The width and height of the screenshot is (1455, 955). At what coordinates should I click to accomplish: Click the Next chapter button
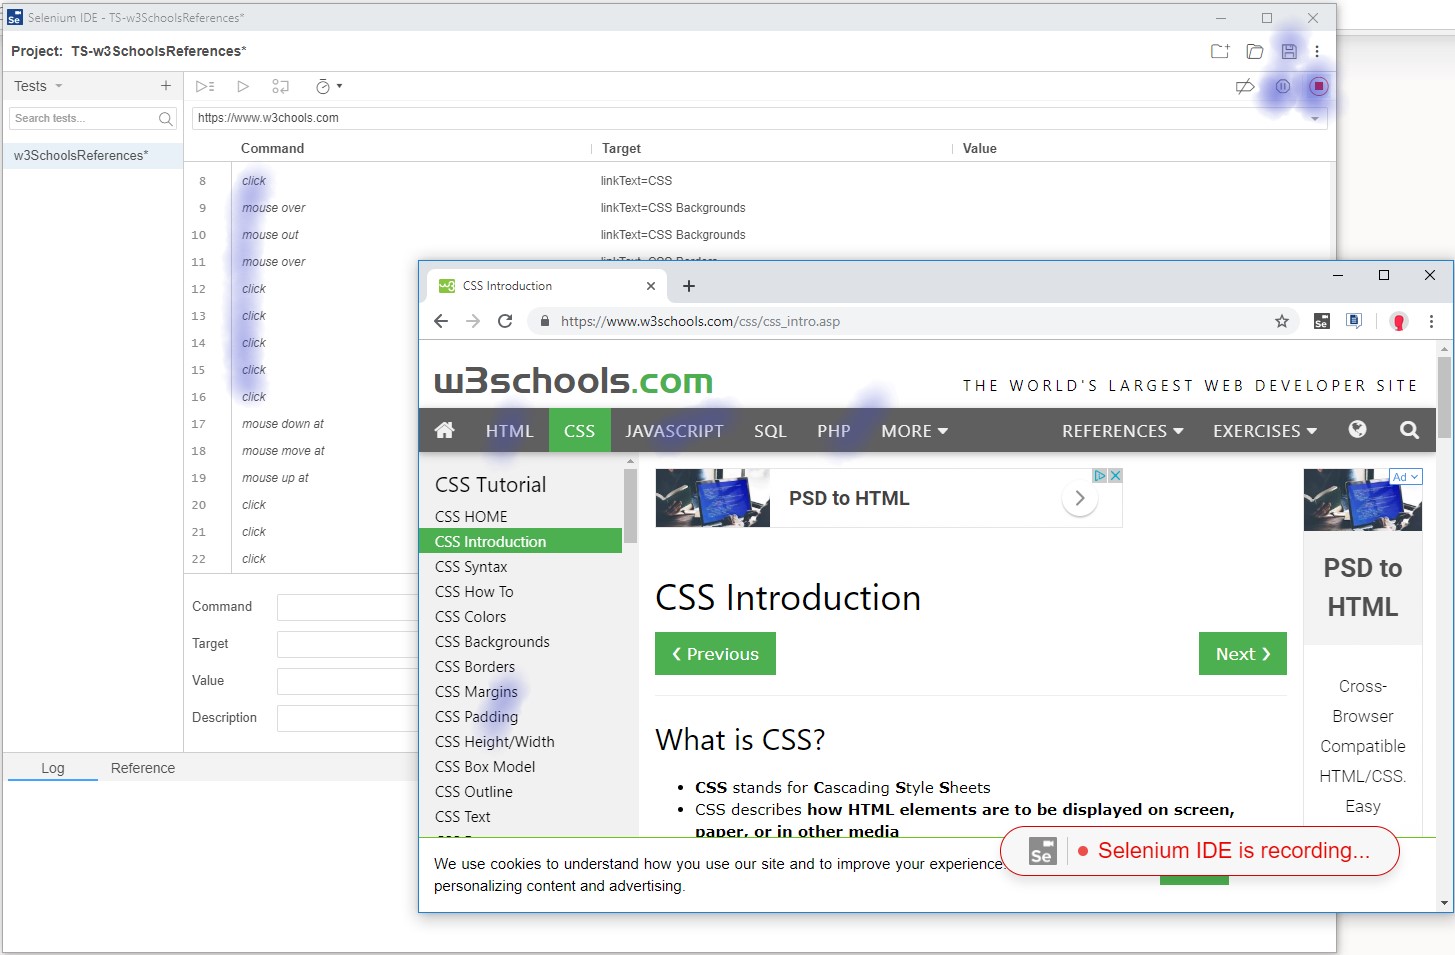pos(1242,654)
